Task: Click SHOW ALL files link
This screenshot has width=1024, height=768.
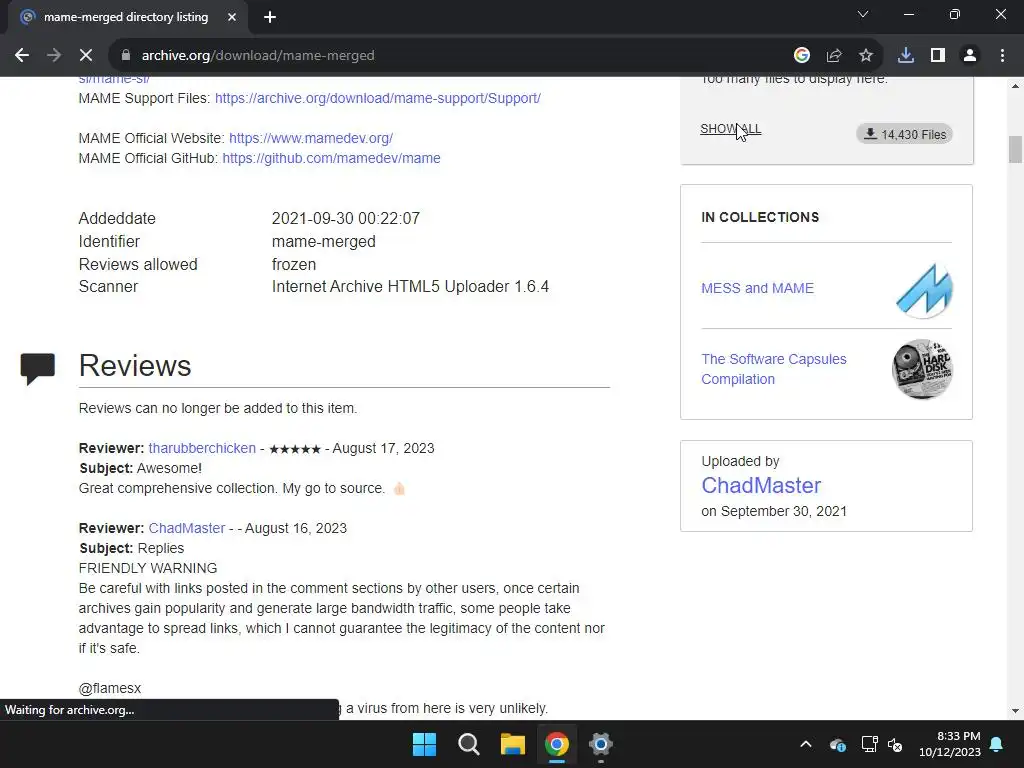Action: point(730,129)
